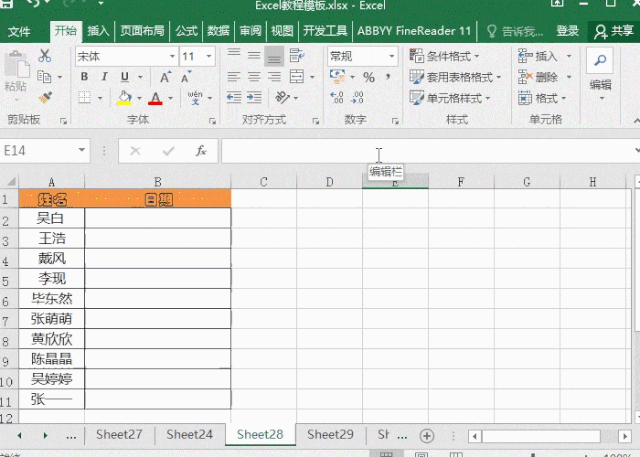Click the wén phonetic guide icon

(195, 98)
